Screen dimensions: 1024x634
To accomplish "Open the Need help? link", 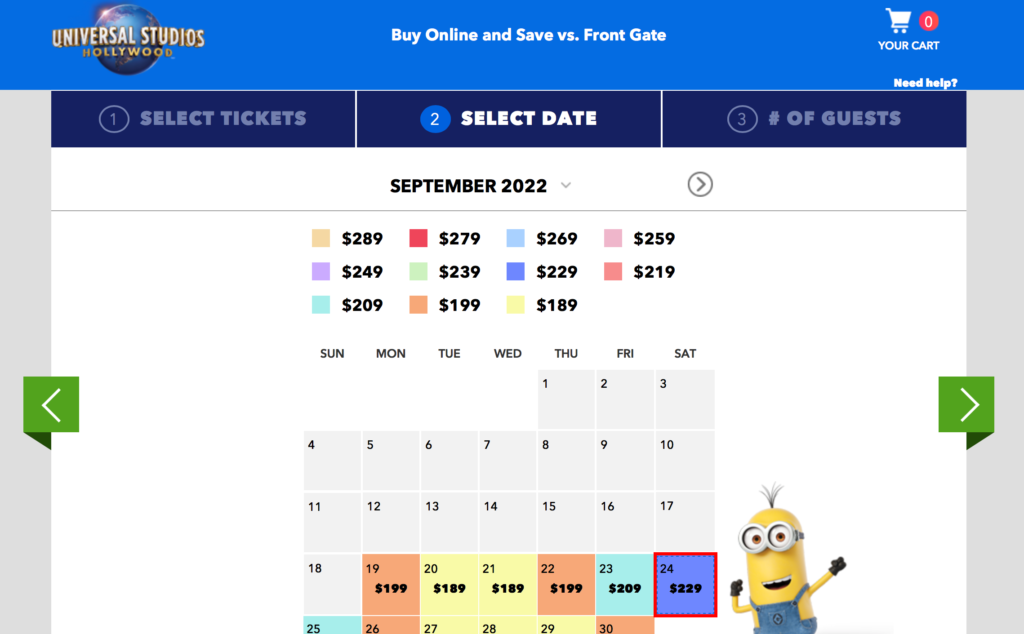I will pos(925,83).
